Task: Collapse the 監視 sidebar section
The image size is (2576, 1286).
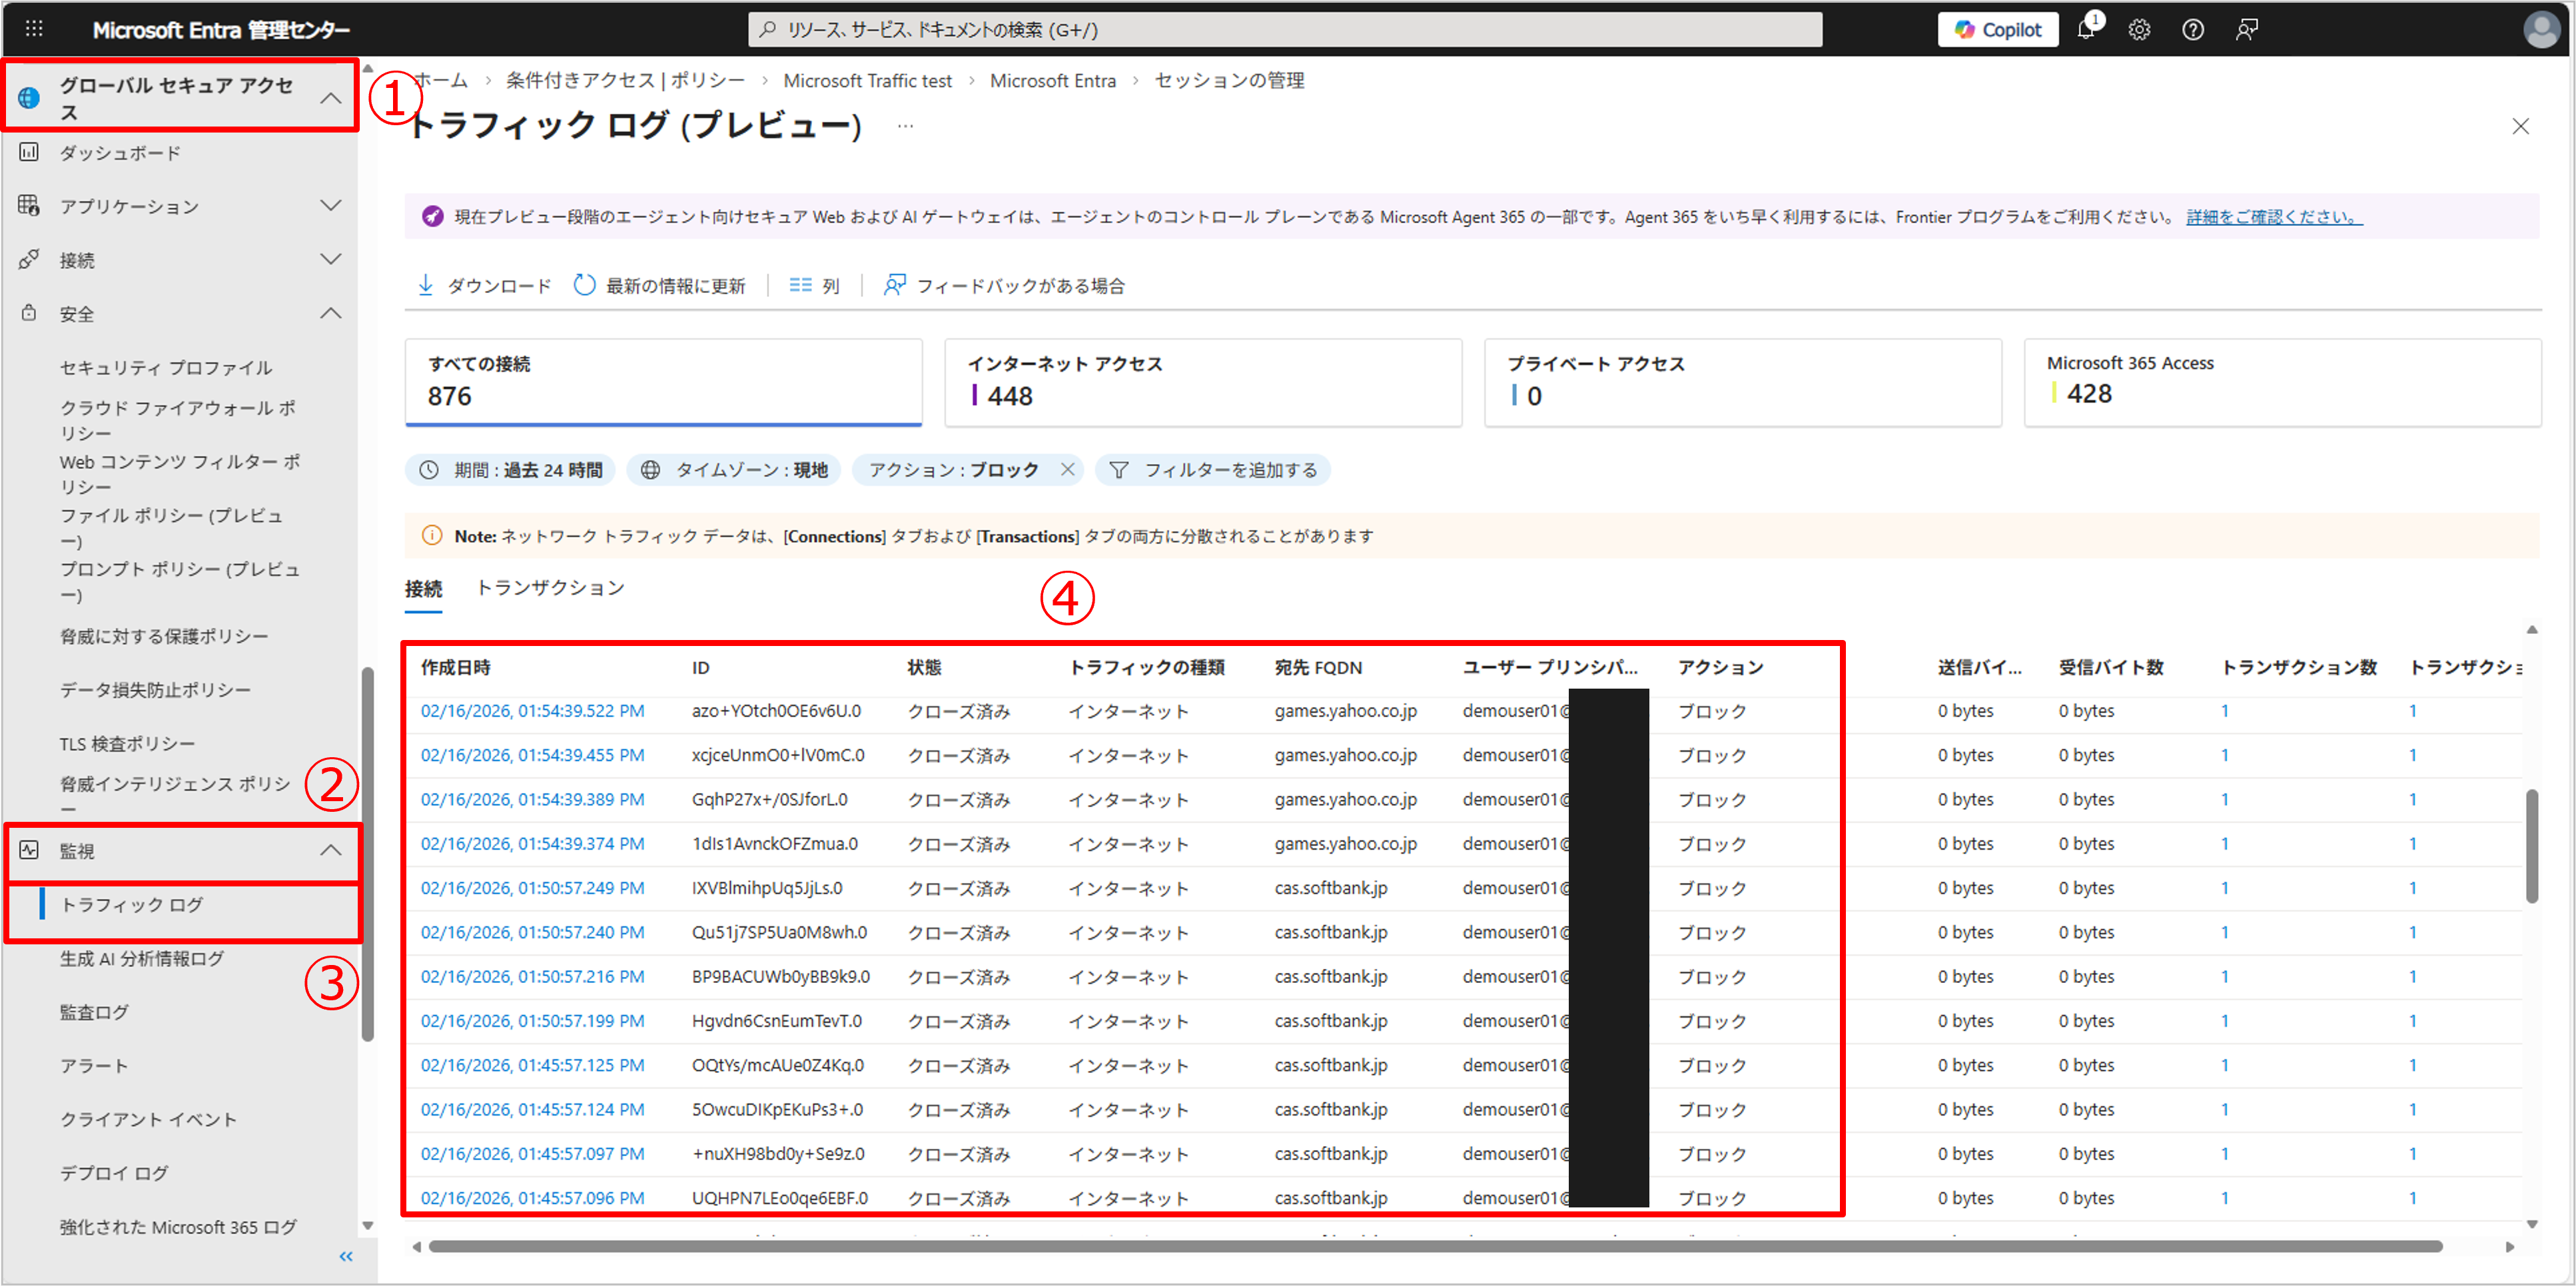Action: [330, 851]
